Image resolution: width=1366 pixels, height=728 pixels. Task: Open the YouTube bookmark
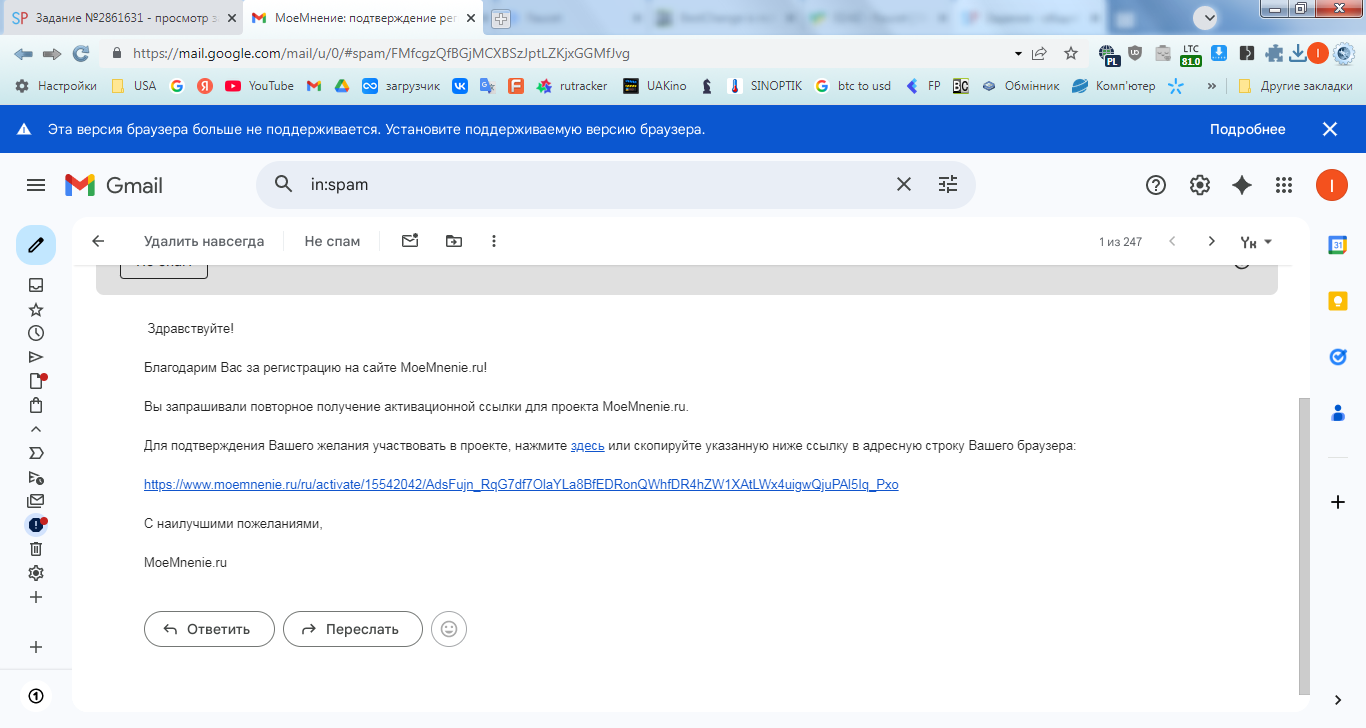point(259,86)
